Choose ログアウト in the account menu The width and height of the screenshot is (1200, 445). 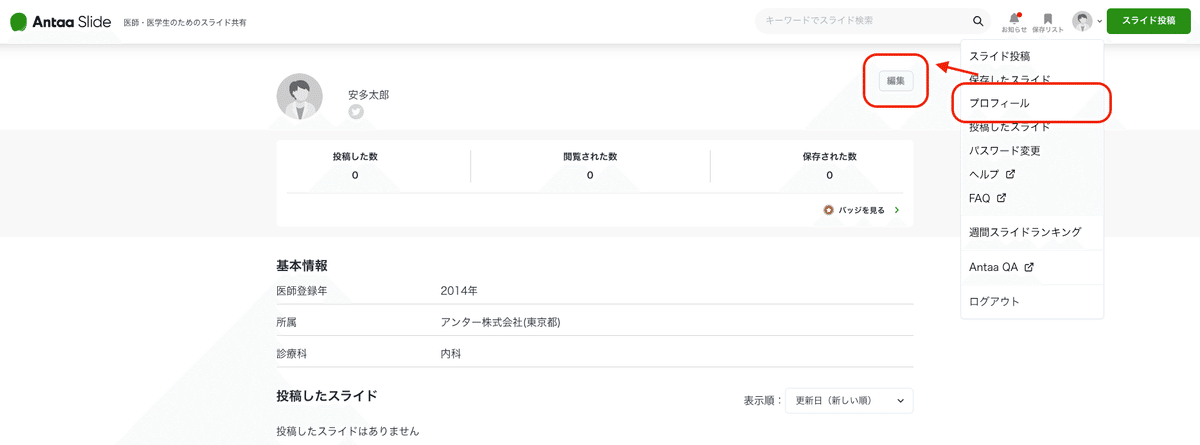coord(994,301)
